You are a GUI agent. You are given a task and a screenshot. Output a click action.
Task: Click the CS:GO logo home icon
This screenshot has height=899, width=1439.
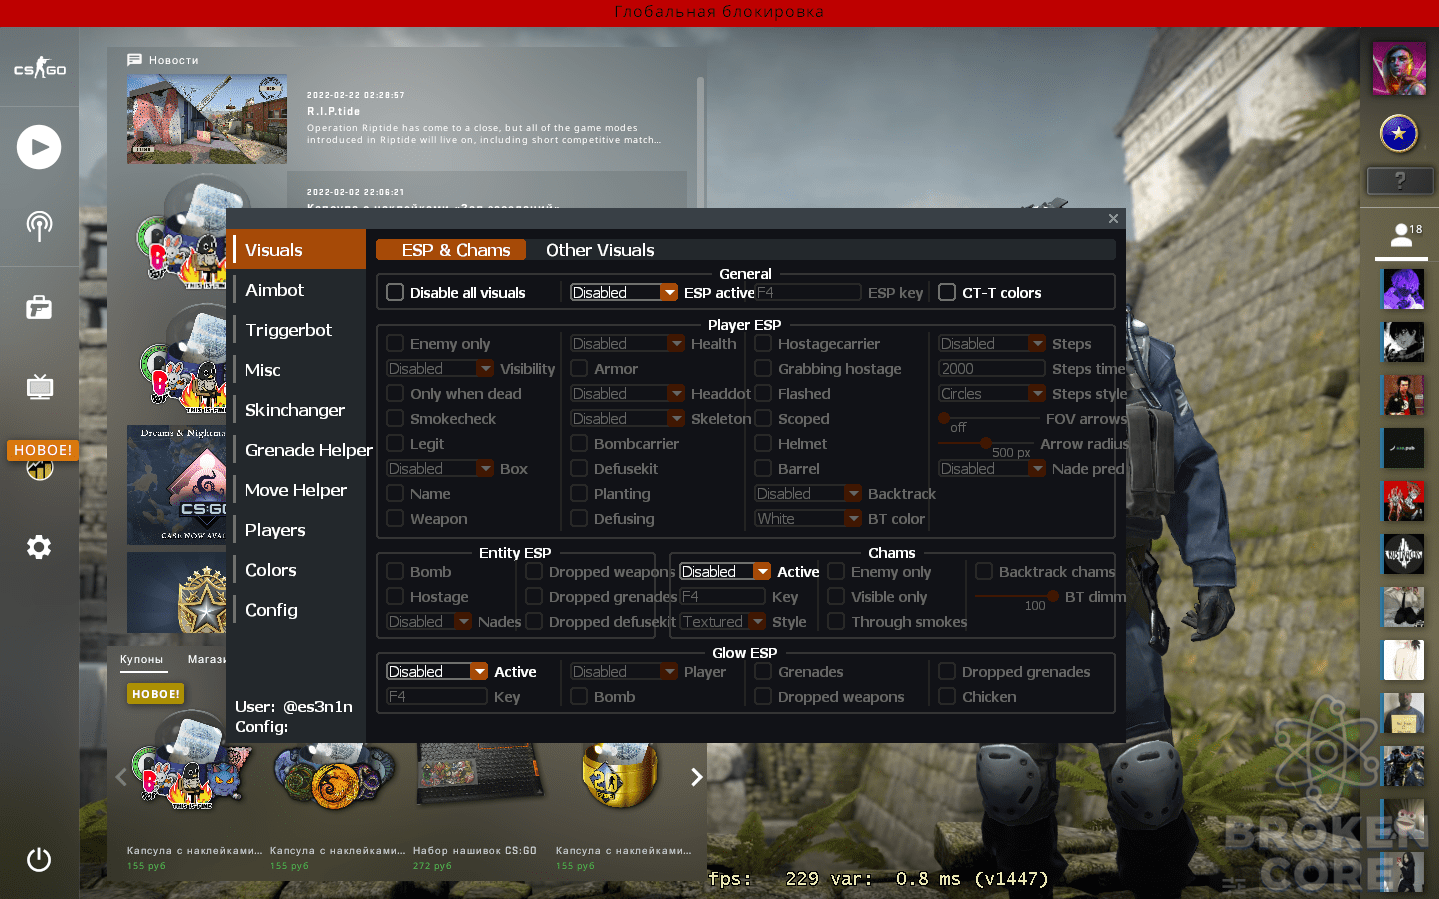click(39, 68)
